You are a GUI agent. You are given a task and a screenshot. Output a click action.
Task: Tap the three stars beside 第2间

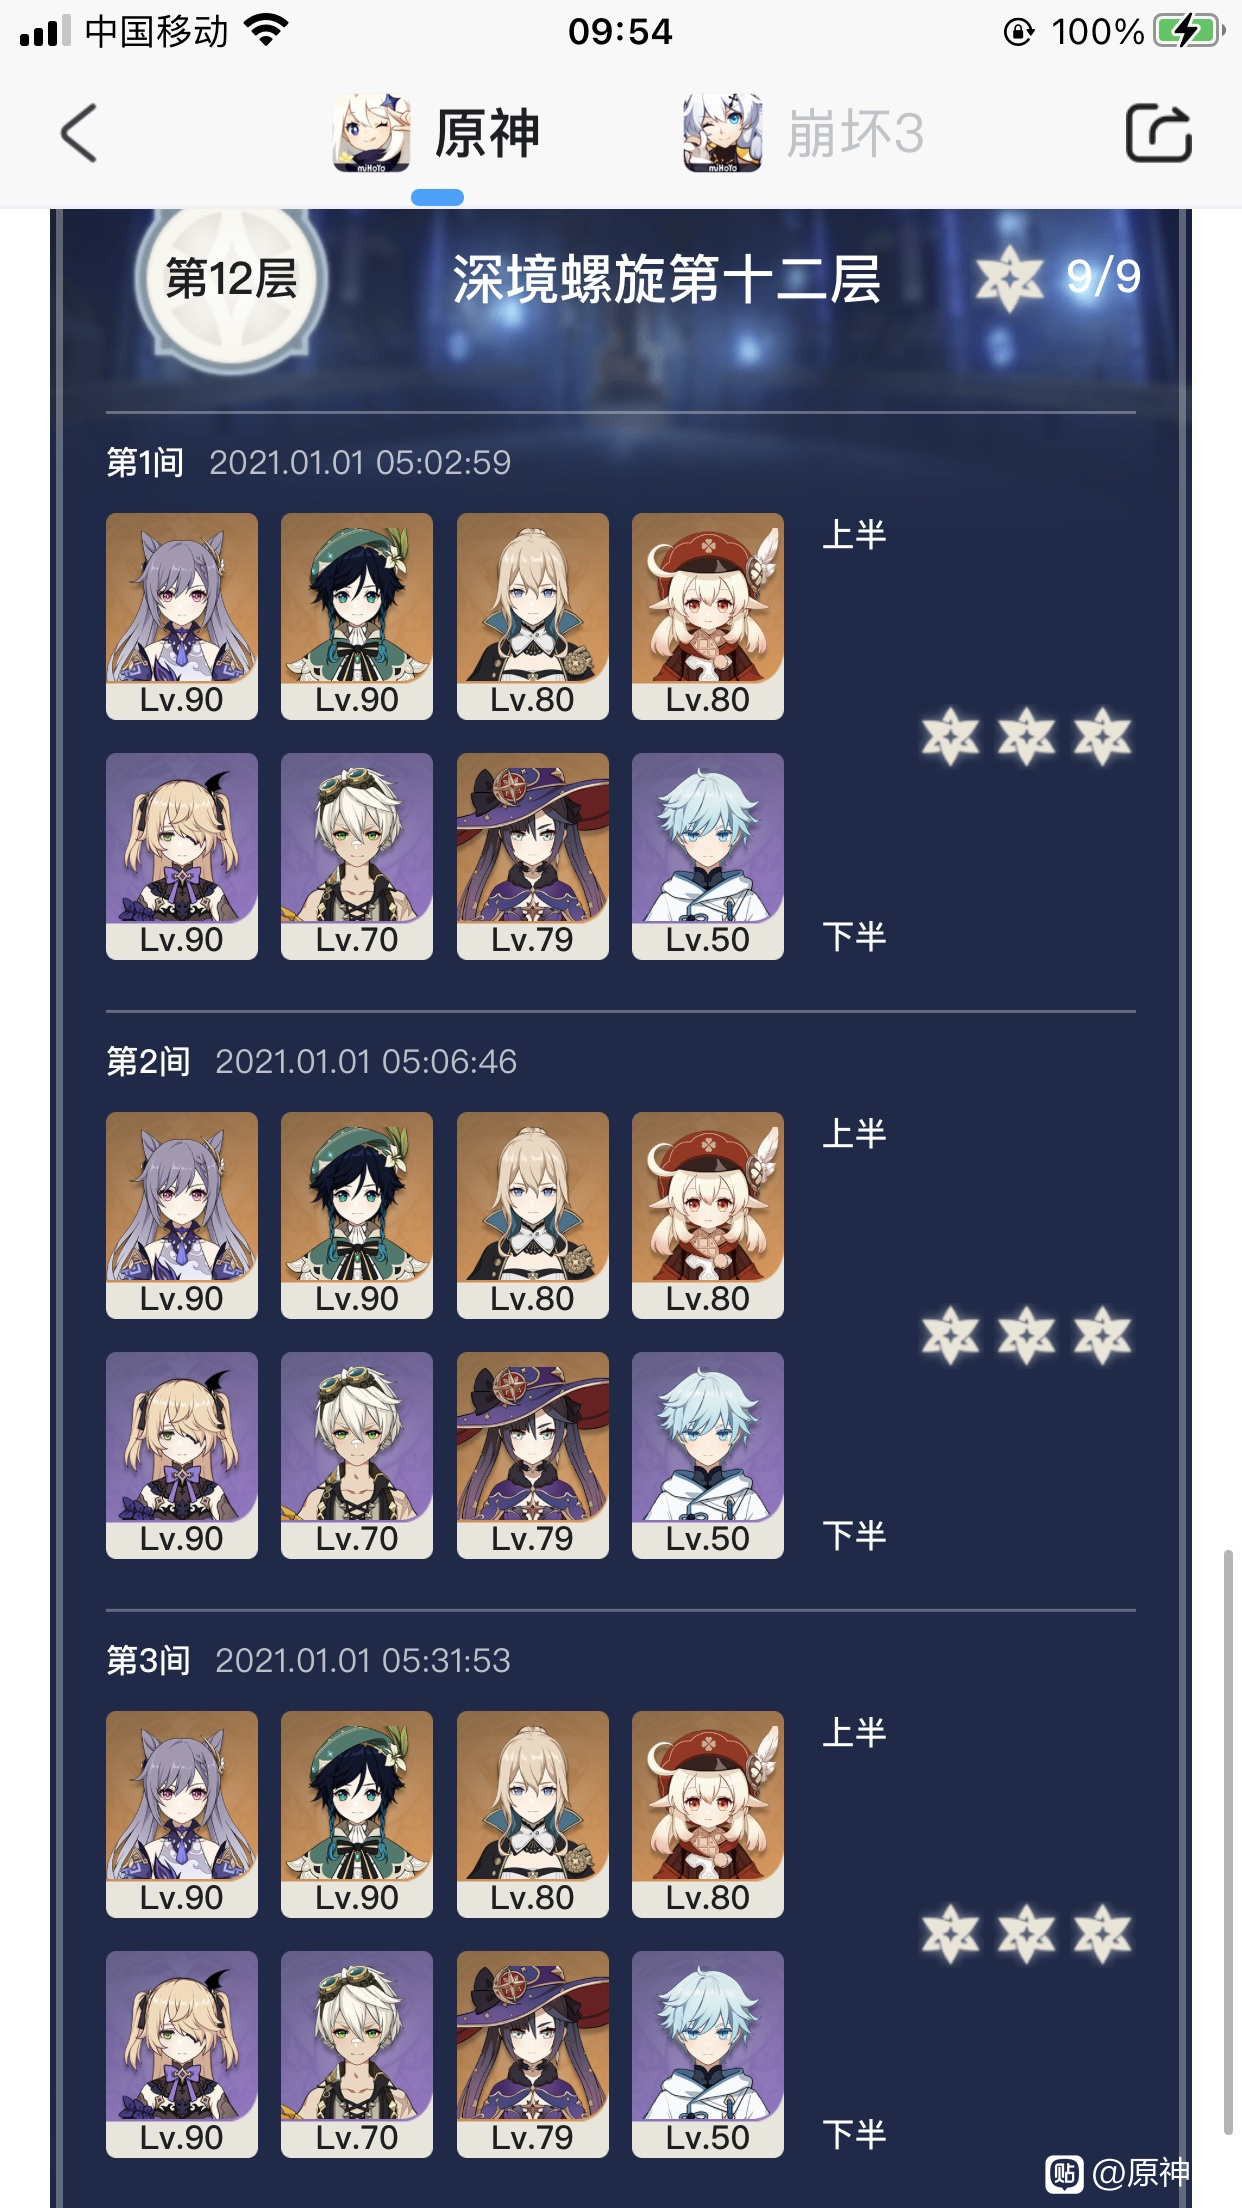[1026, 1335]
